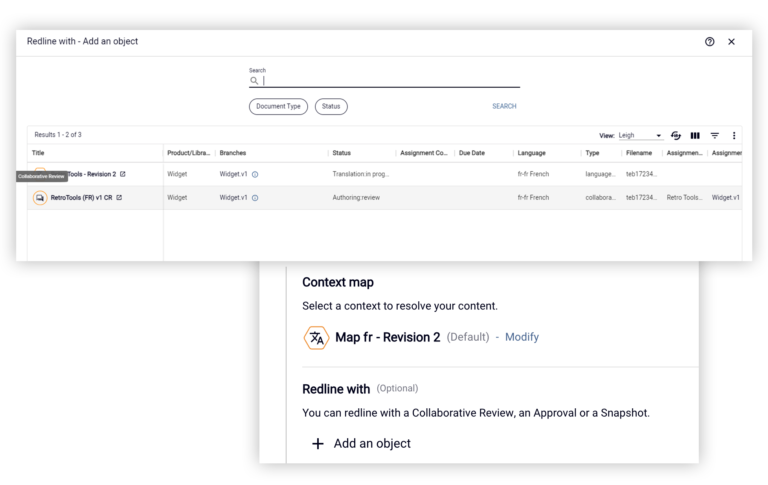This screenshot has height=485, width=768.
Task: Sort by the Status column header
Action: coord(341,153)
